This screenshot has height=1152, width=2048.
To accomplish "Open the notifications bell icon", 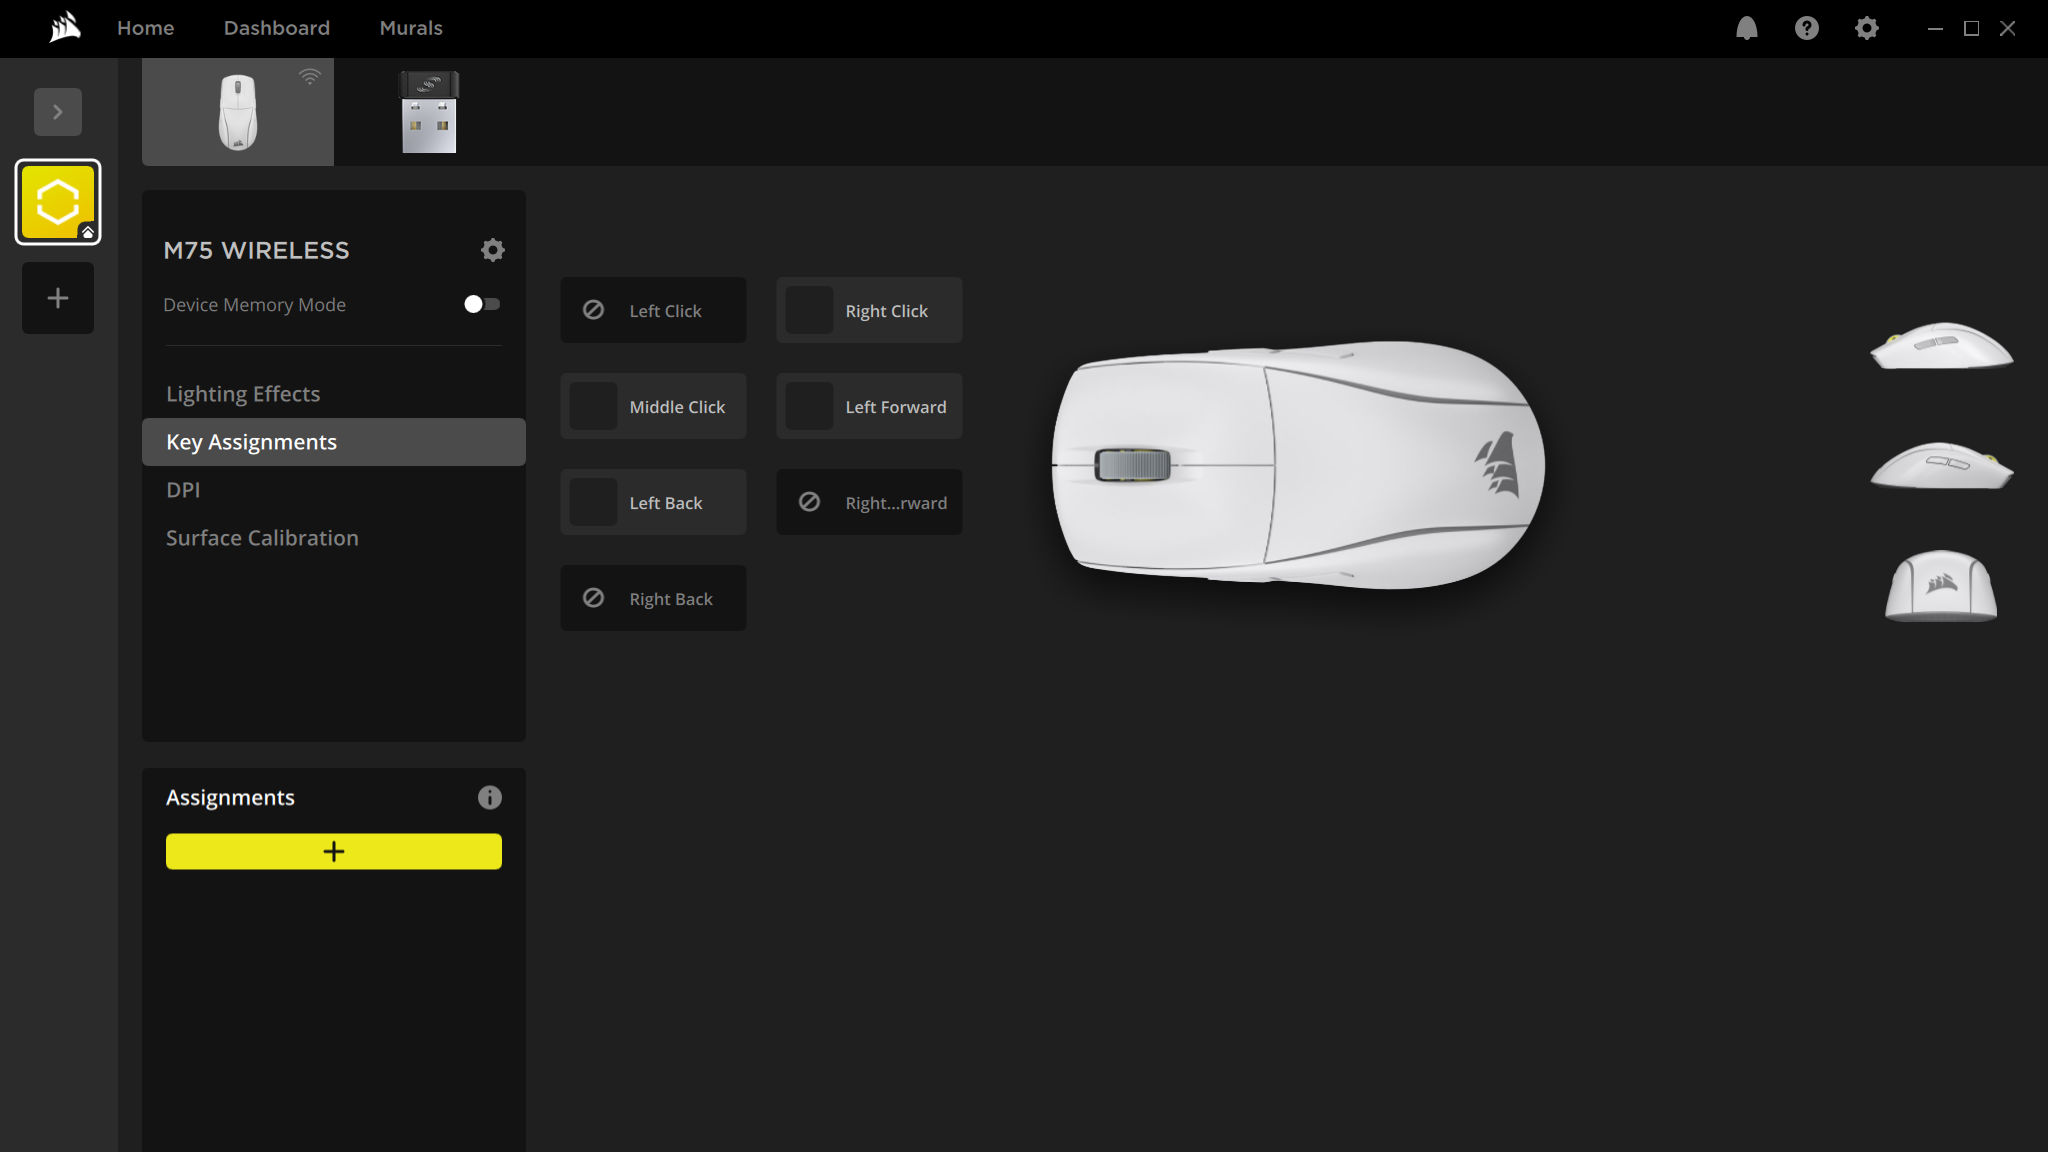I will pos(1746,27).
